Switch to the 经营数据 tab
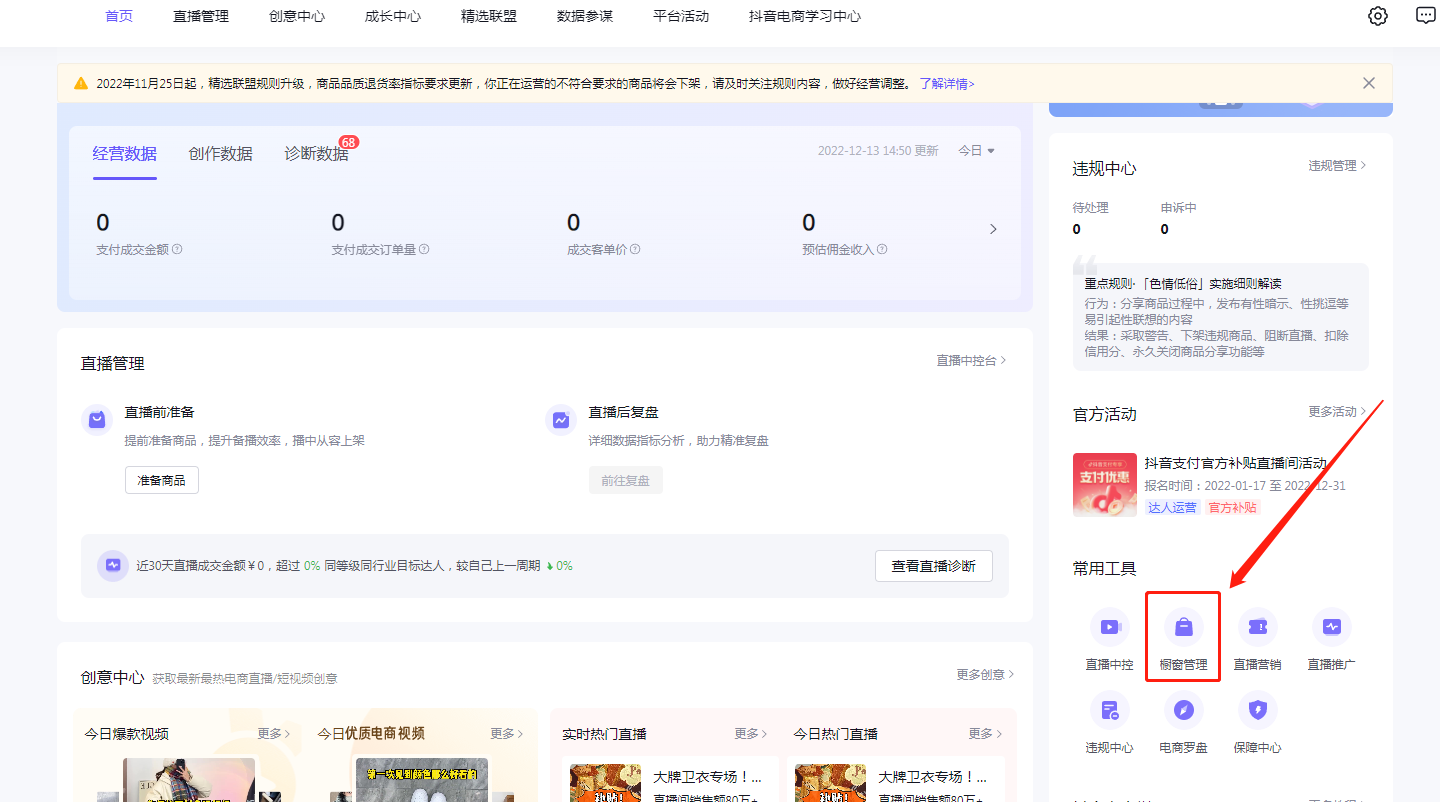This screenshot has width=1440, height=802. pyautogui.click(x=125, y=154)
